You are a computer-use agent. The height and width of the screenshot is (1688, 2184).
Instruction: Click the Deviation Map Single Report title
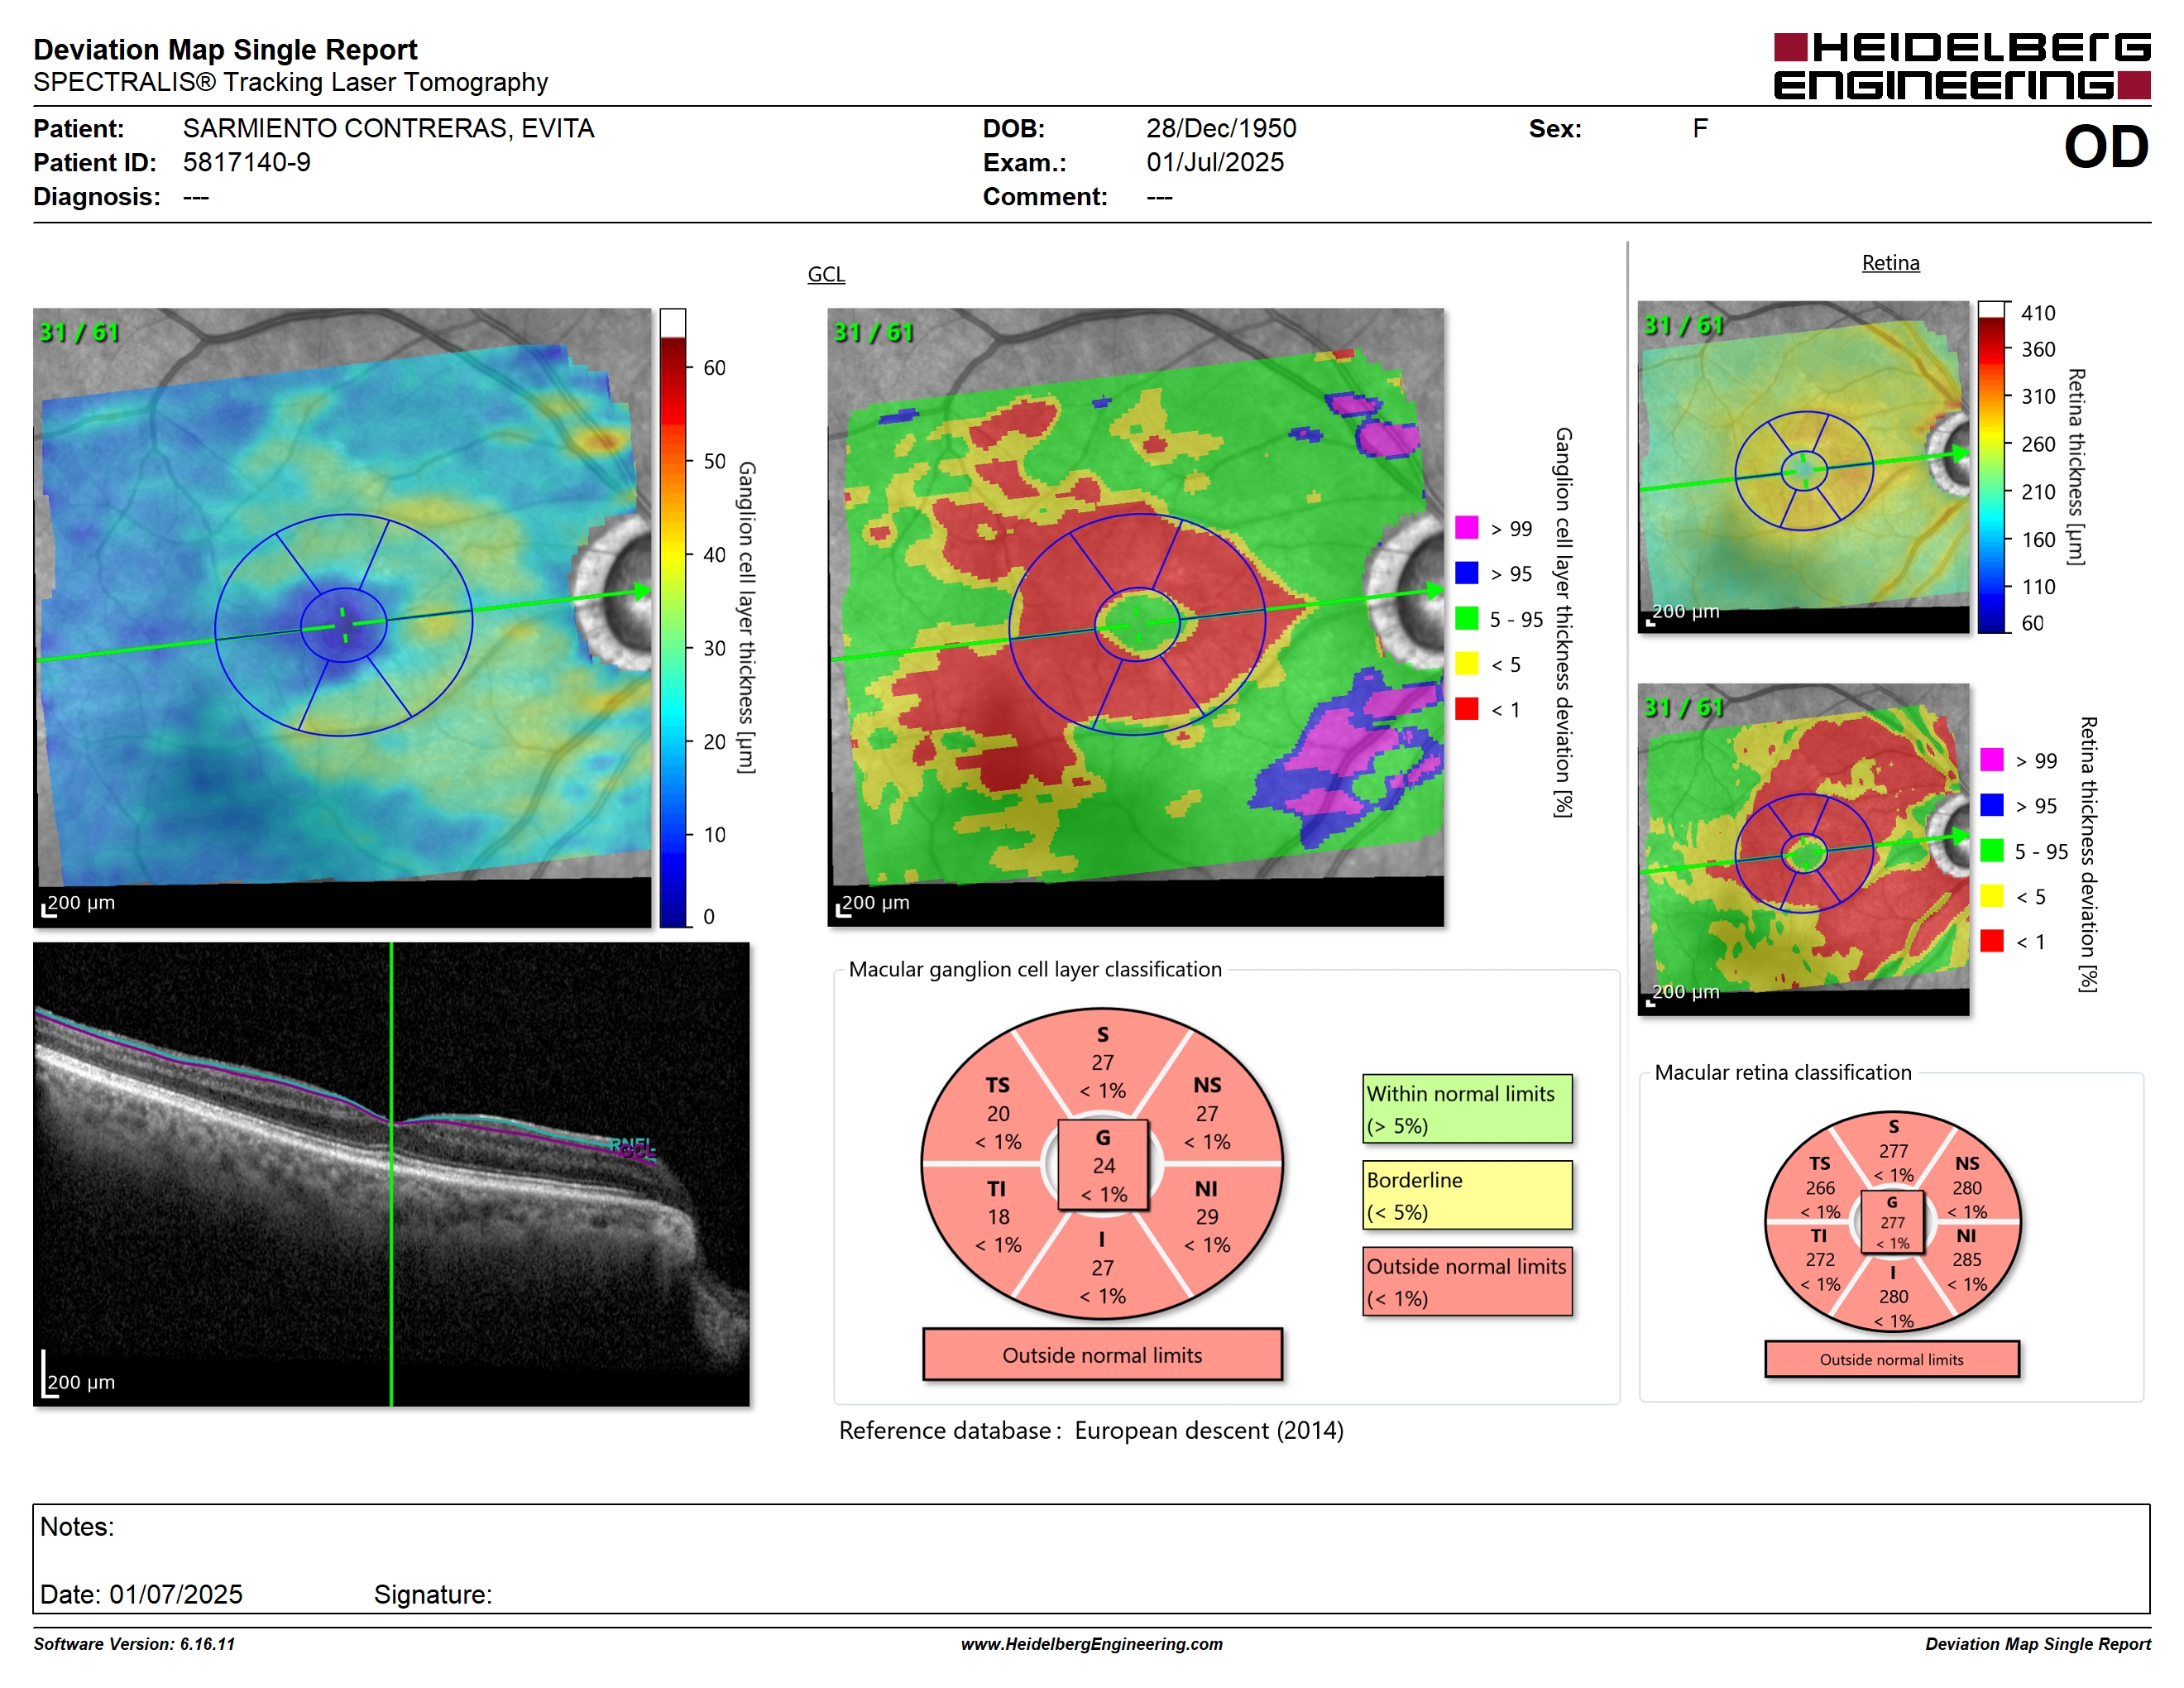point(225,49)
